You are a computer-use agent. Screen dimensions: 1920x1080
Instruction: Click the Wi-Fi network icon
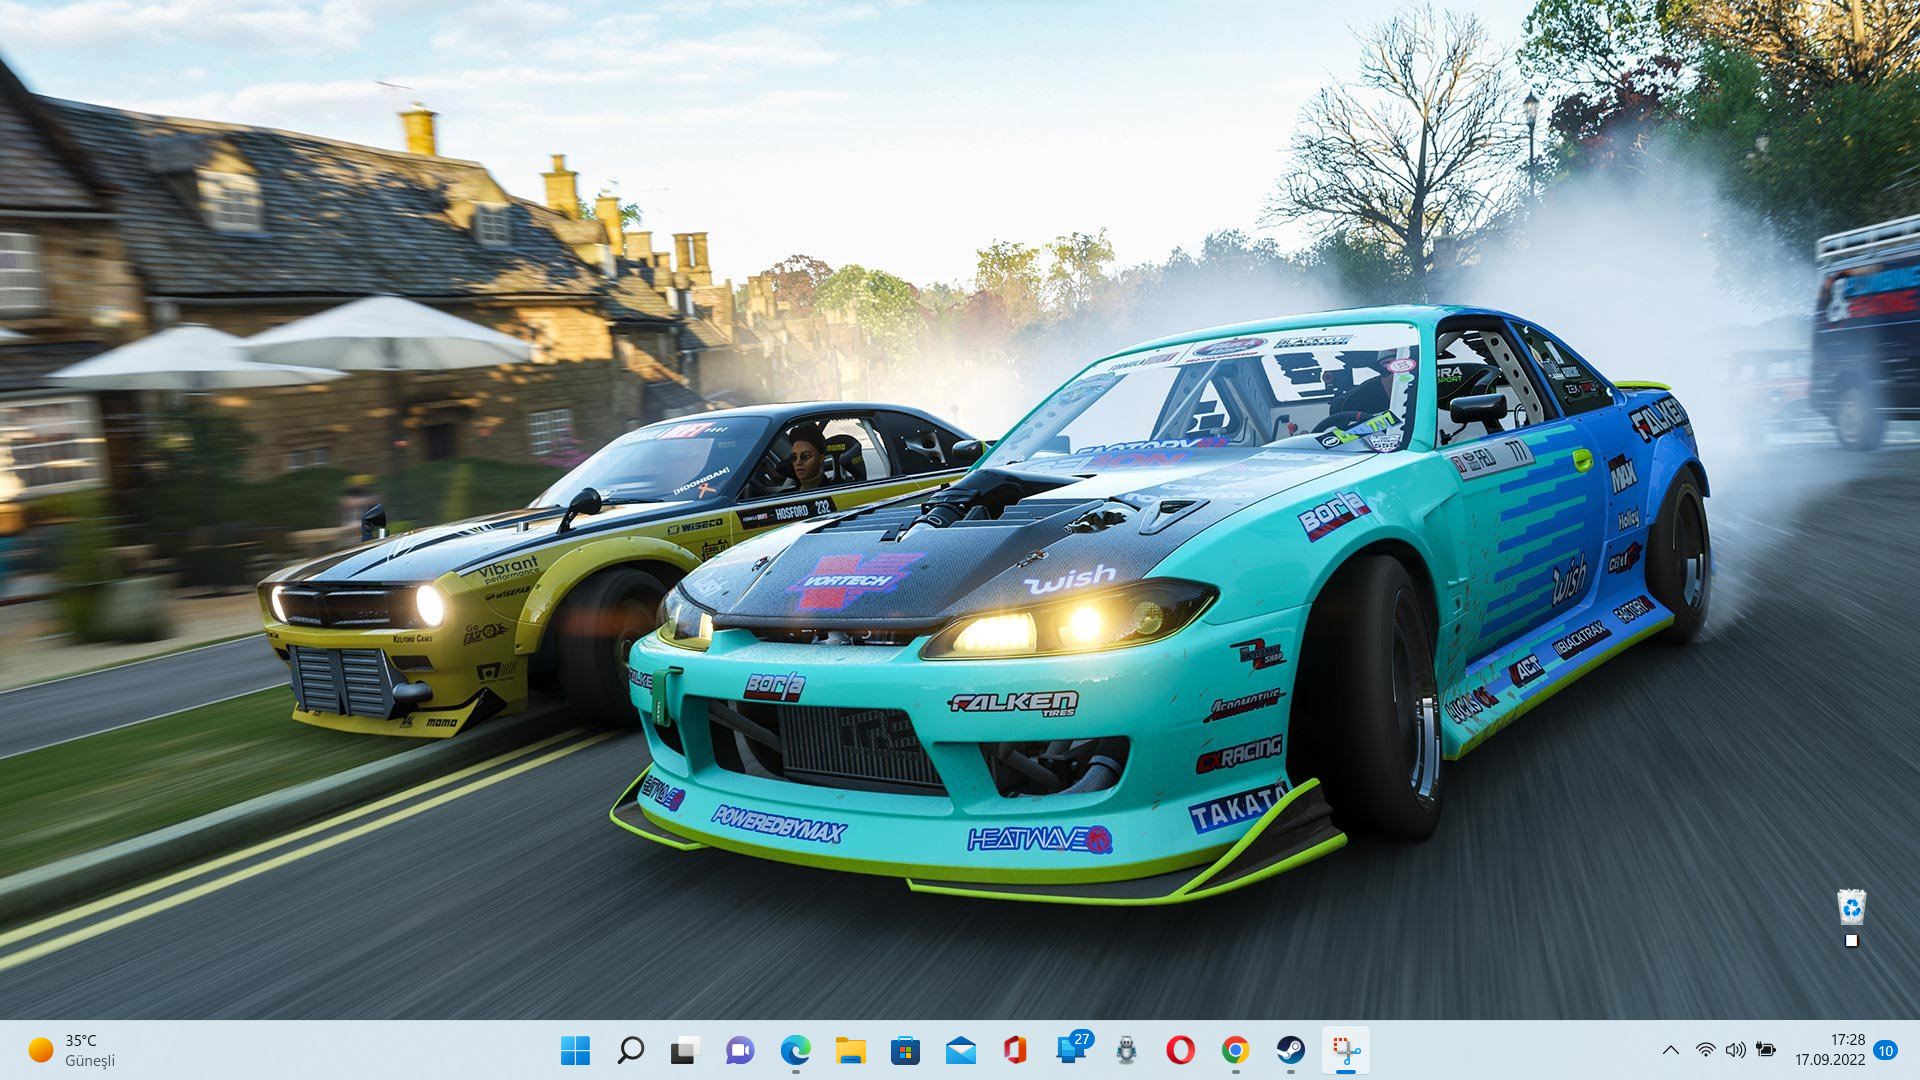click(1705, 1050)
